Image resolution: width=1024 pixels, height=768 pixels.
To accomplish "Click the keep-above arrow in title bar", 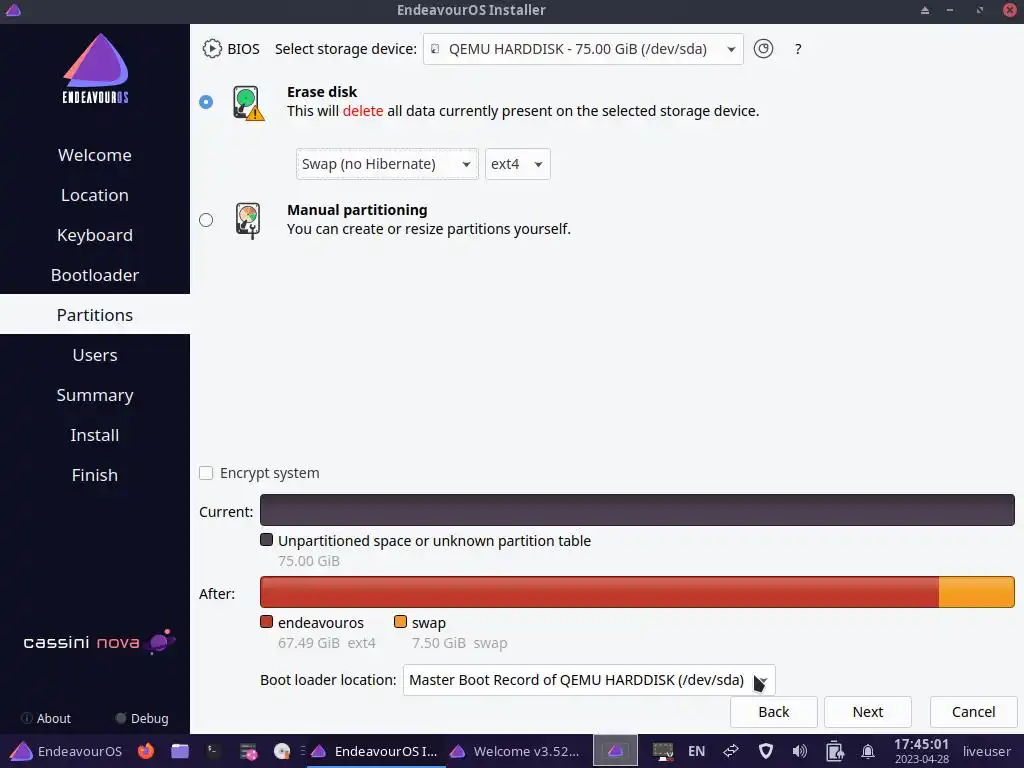I will coord(925,10).
